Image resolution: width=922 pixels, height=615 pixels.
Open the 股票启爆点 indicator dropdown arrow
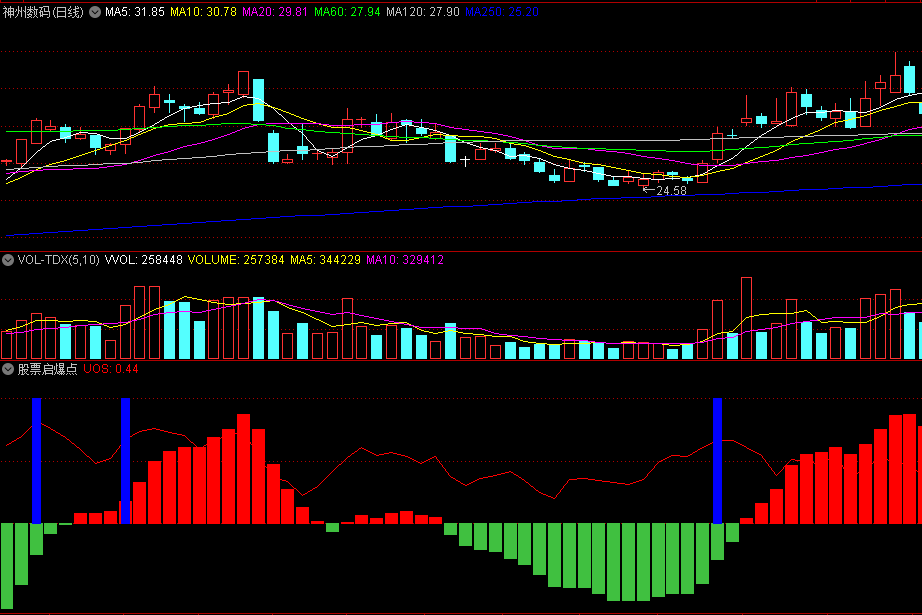click(8, 369)
